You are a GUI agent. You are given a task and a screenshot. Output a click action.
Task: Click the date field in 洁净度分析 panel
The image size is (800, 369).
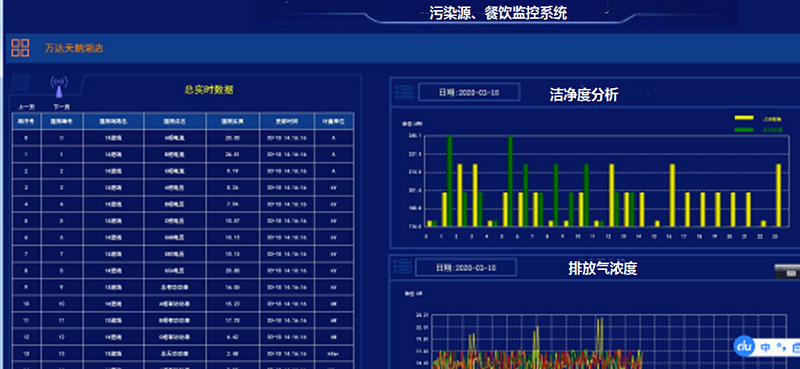point(469,92)
